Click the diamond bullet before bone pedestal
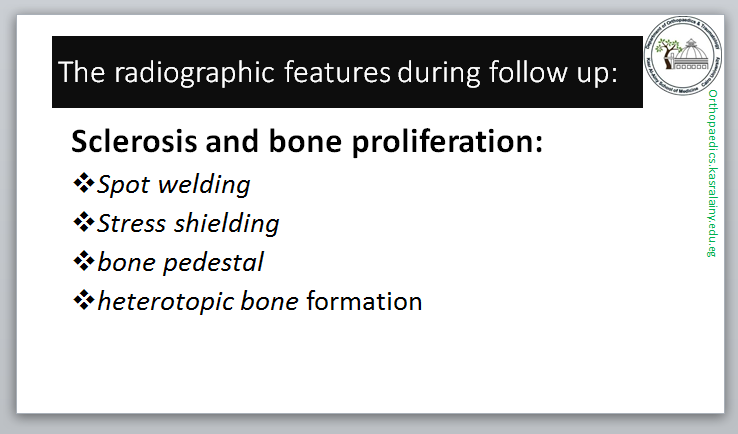The height and width of the screenshot is (434, 738). (82, 261)
